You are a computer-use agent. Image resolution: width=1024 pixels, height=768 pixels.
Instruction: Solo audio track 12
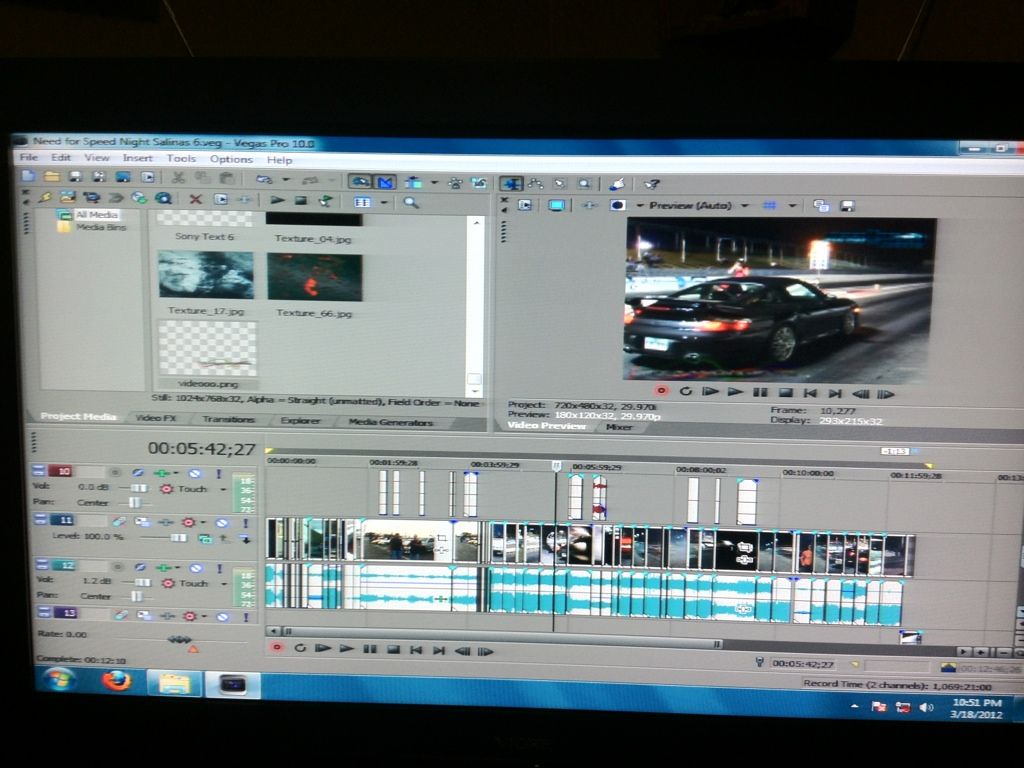(219, 568)
